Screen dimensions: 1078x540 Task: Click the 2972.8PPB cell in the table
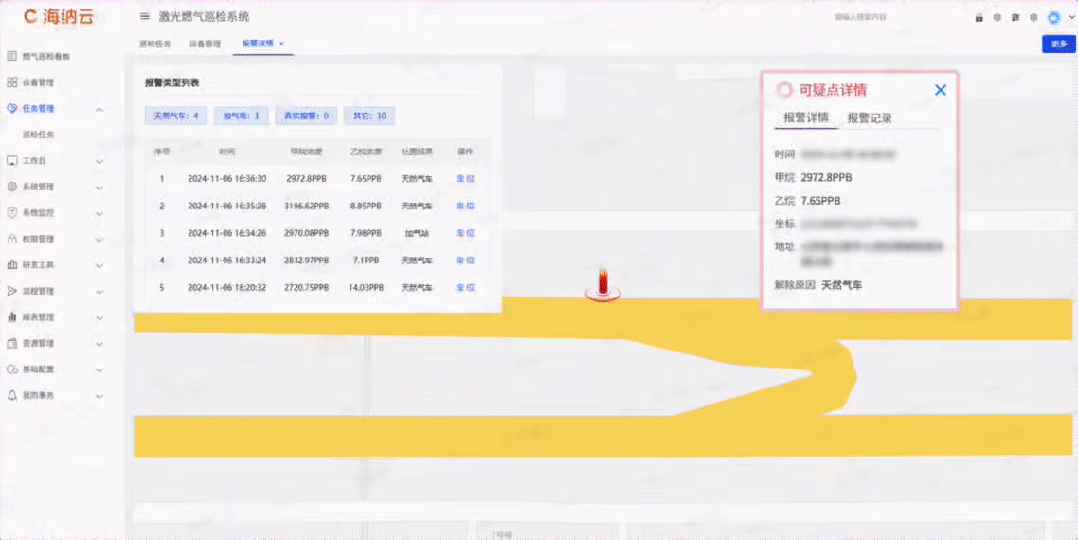pyautogui.click(x=307, y=178)
